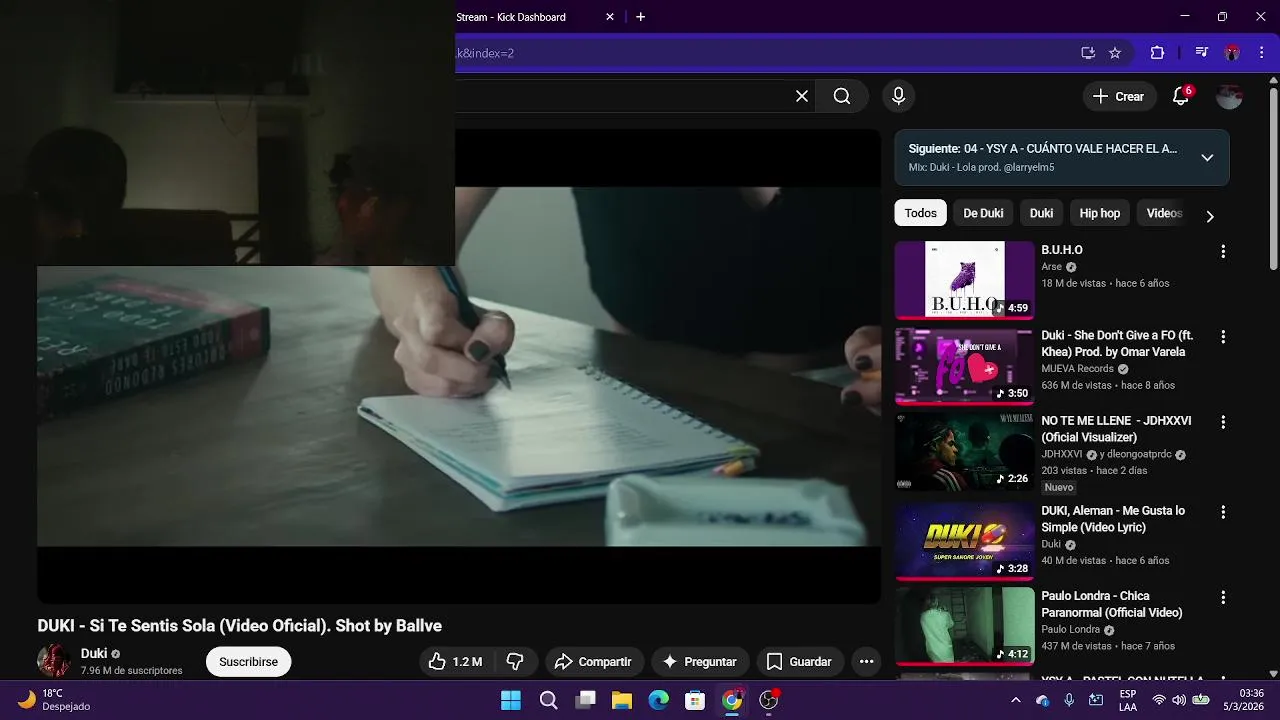
Task: Open She Don't Give a FO thumbnail
Action: [964, 365]
